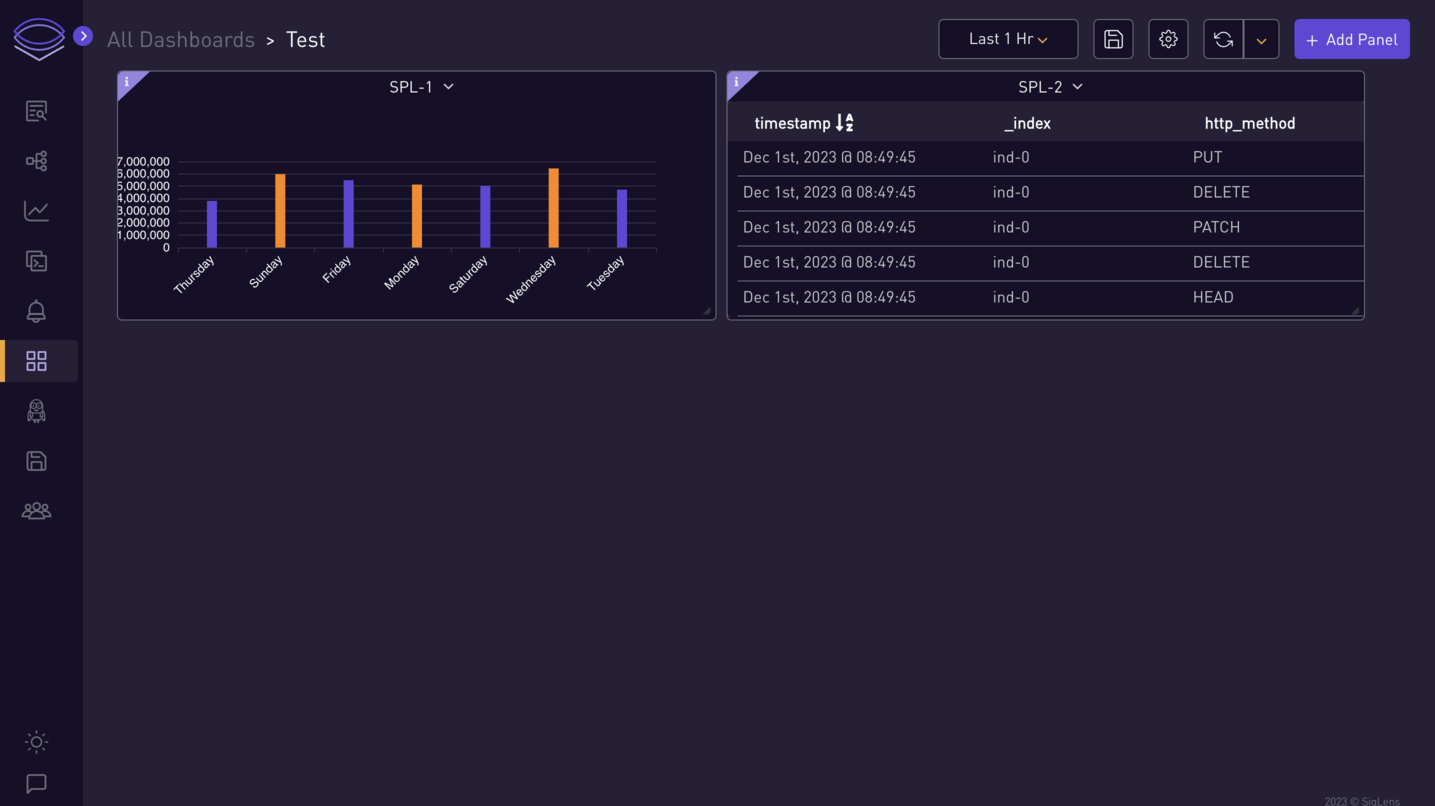
Task: Refresh the dashboard
Action: (1223, 39)
